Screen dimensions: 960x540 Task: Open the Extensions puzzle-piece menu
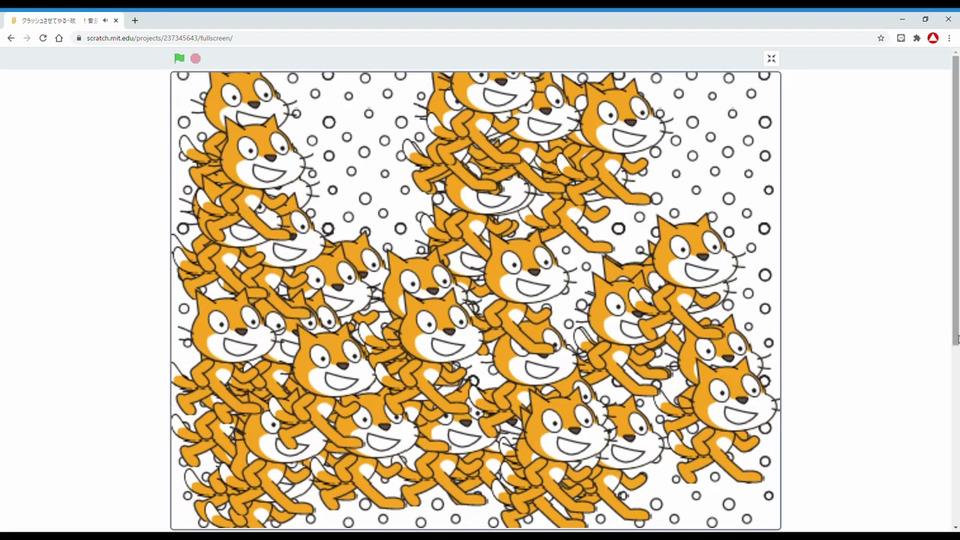coord(917,38)
